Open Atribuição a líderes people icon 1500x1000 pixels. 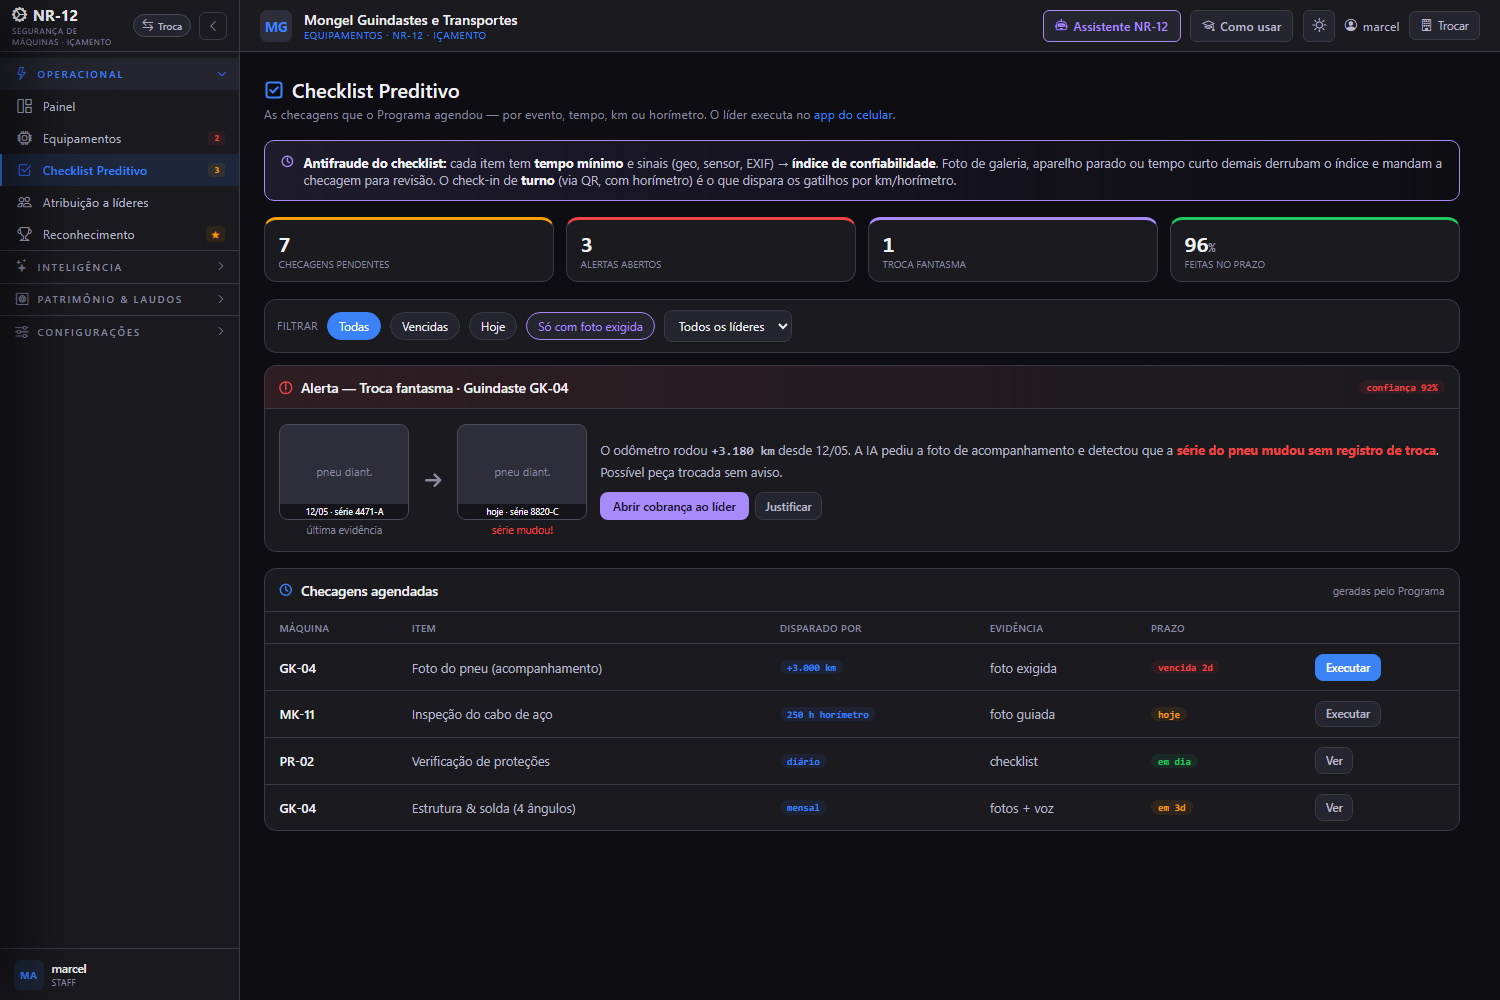tap(25, 202)
